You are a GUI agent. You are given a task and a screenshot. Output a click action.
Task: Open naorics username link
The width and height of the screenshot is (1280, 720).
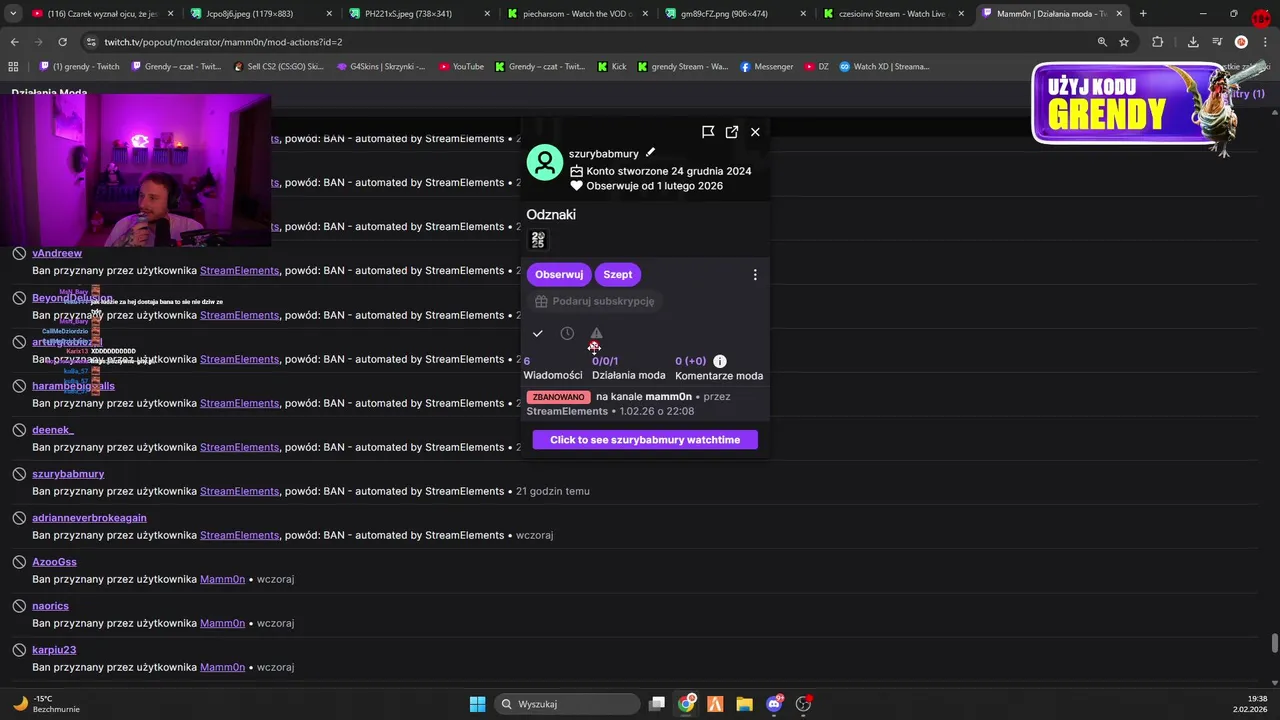(50, 606)
